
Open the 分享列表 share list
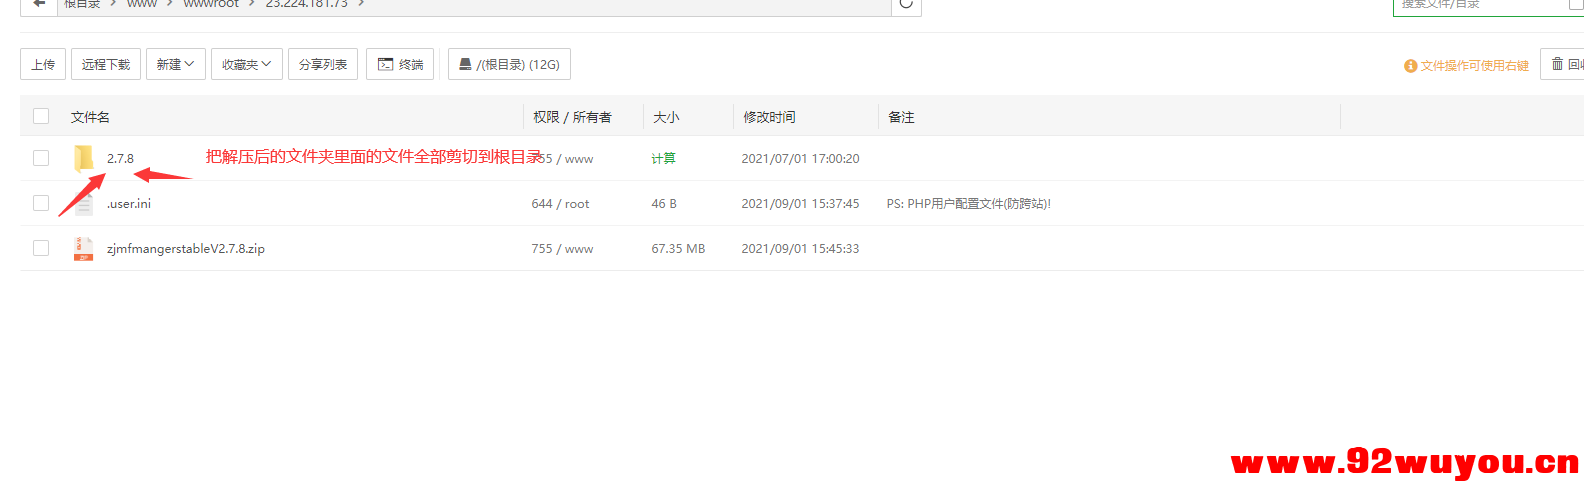pyautogui.click(x=323, y=64)
